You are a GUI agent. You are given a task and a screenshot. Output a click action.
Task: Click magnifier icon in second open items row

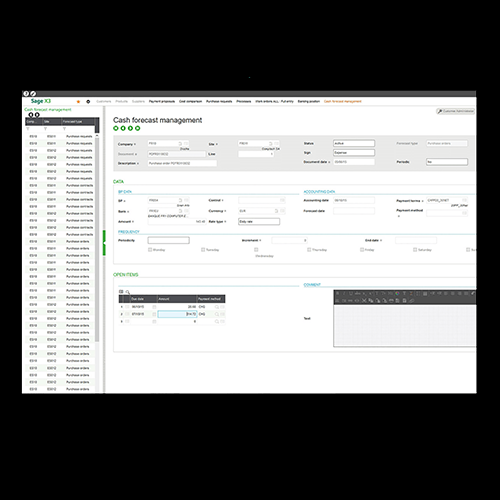(x=217, y=314)
